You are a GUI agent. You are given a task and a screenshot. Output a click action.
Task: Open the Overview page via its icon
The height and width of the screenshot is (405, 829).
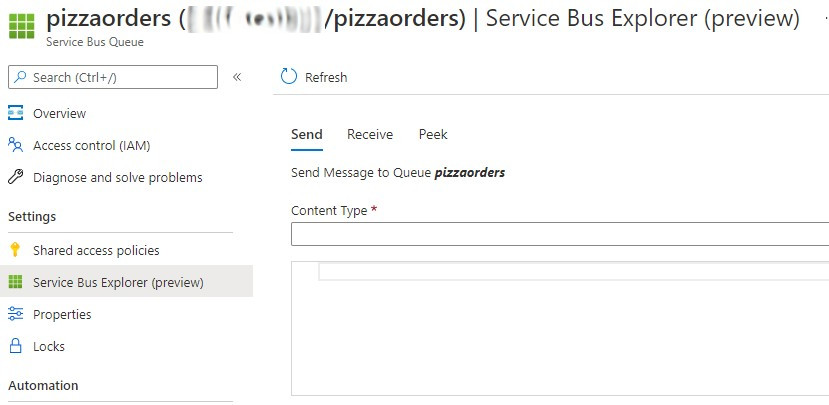click(16, 113)
